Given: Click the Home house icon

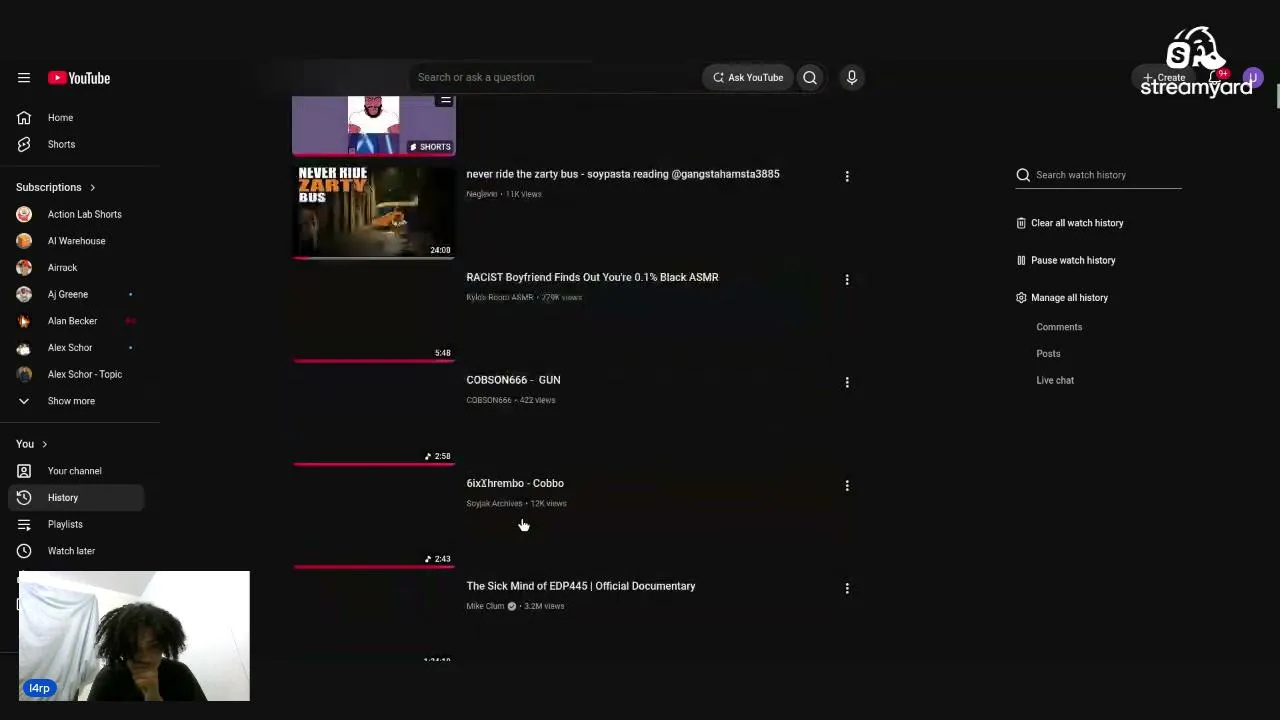Looking at the screenshot, I should [24, 118].
